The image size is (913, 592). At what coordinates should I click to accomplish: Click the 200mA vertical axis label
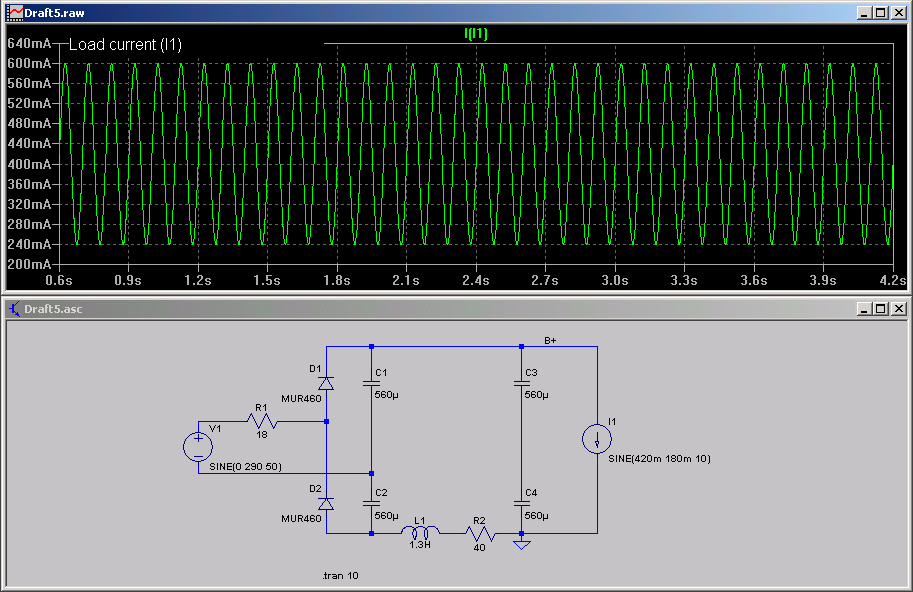(29, 264)
